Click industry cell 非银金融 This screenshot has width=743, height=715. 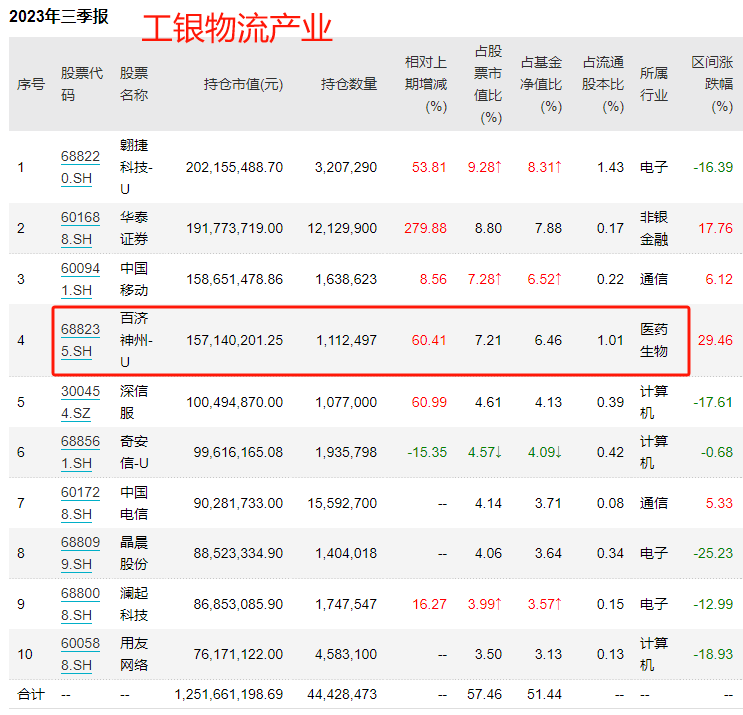click(x=653, y=228)
